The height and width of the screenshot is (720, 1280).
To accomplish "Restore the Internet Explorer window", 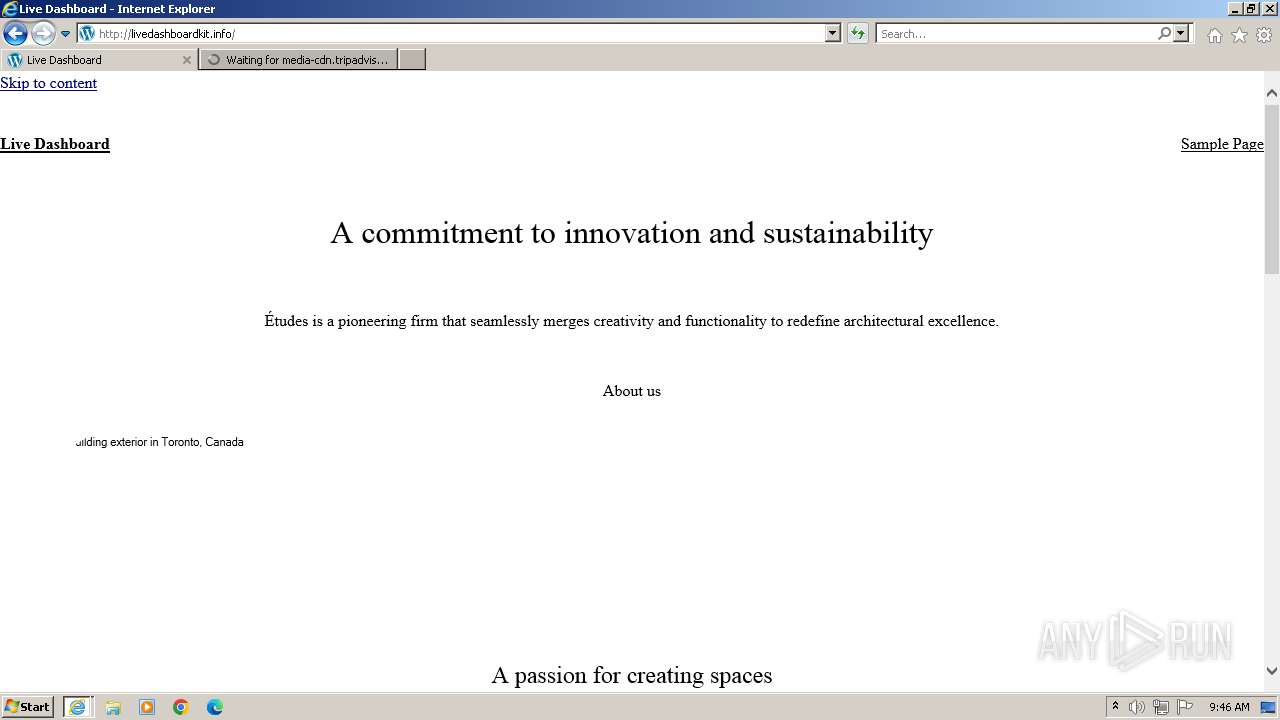I will [x=1251, y=9].
